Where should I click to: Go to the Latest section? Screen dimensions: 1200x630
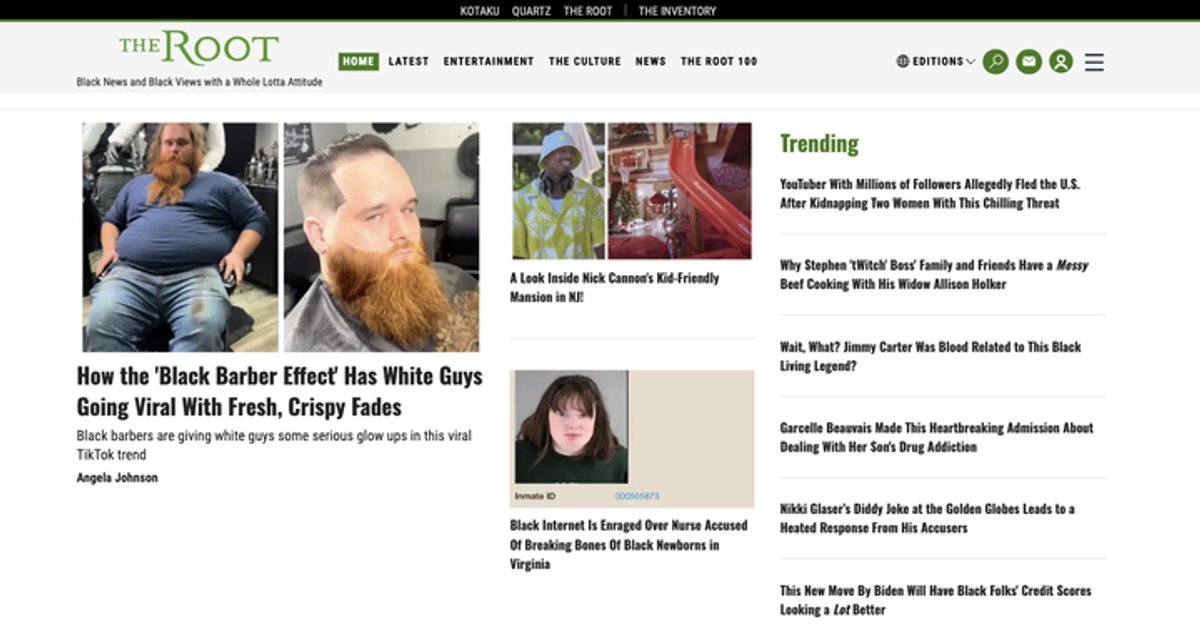click(x=408, y=61)
